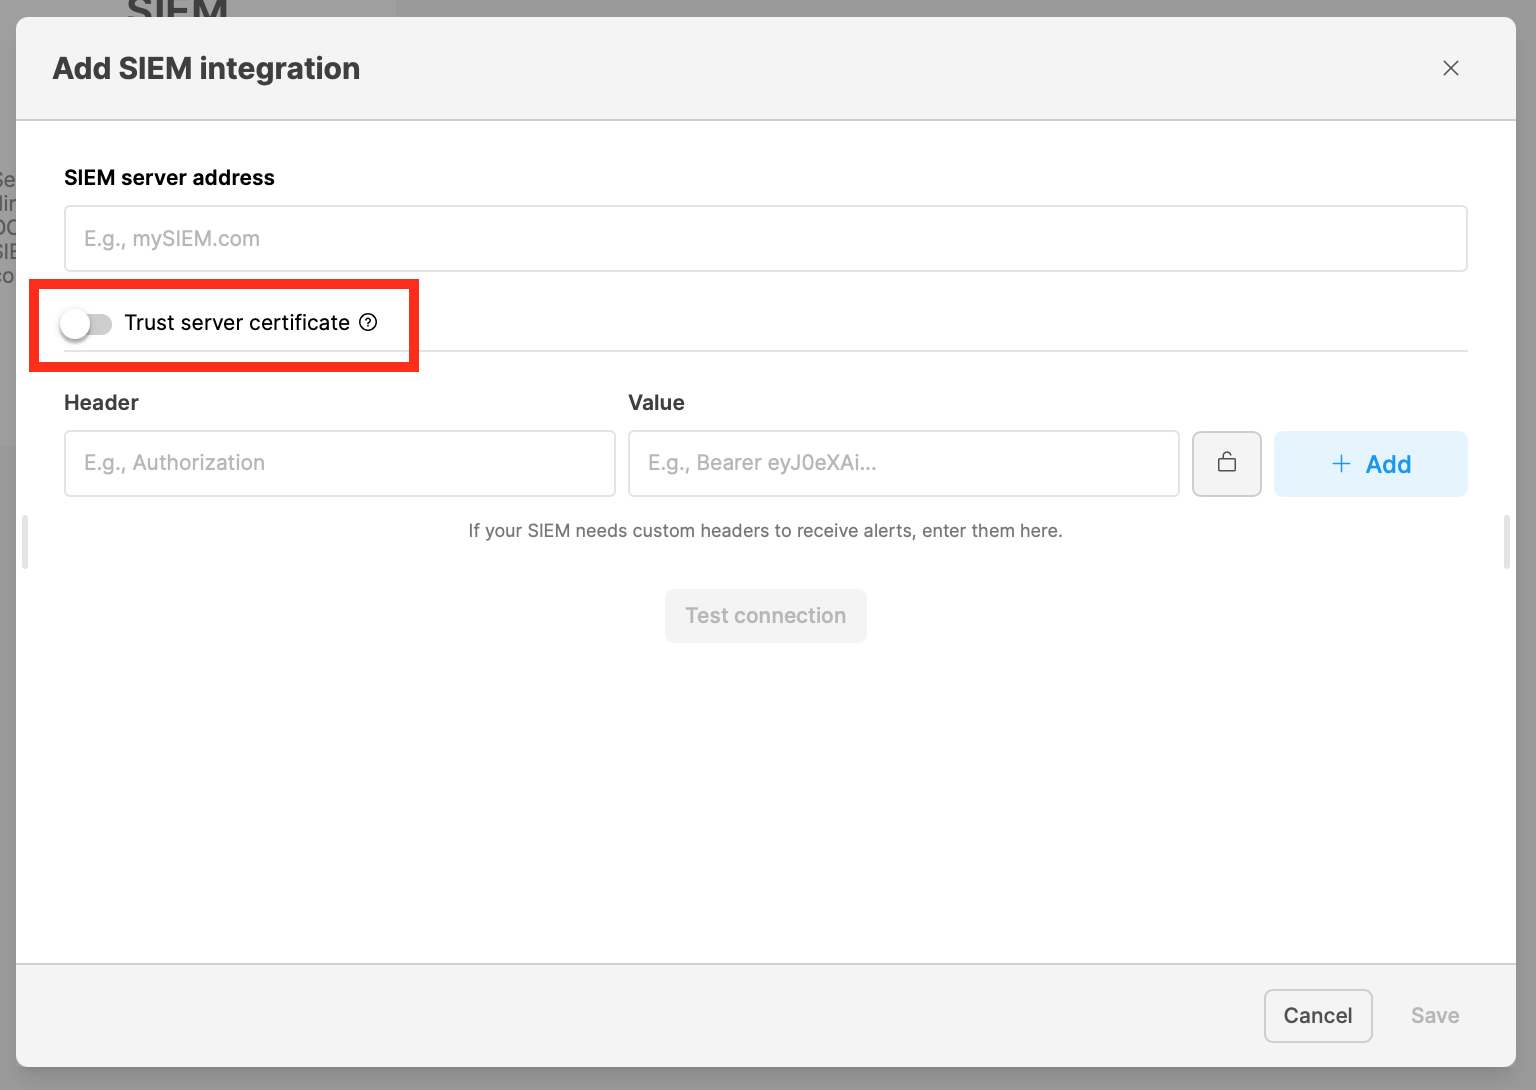Click the SIEM server address label
Image resolution: width=1536 pixels, height=1090 pixels.
(x=169, y=178)
